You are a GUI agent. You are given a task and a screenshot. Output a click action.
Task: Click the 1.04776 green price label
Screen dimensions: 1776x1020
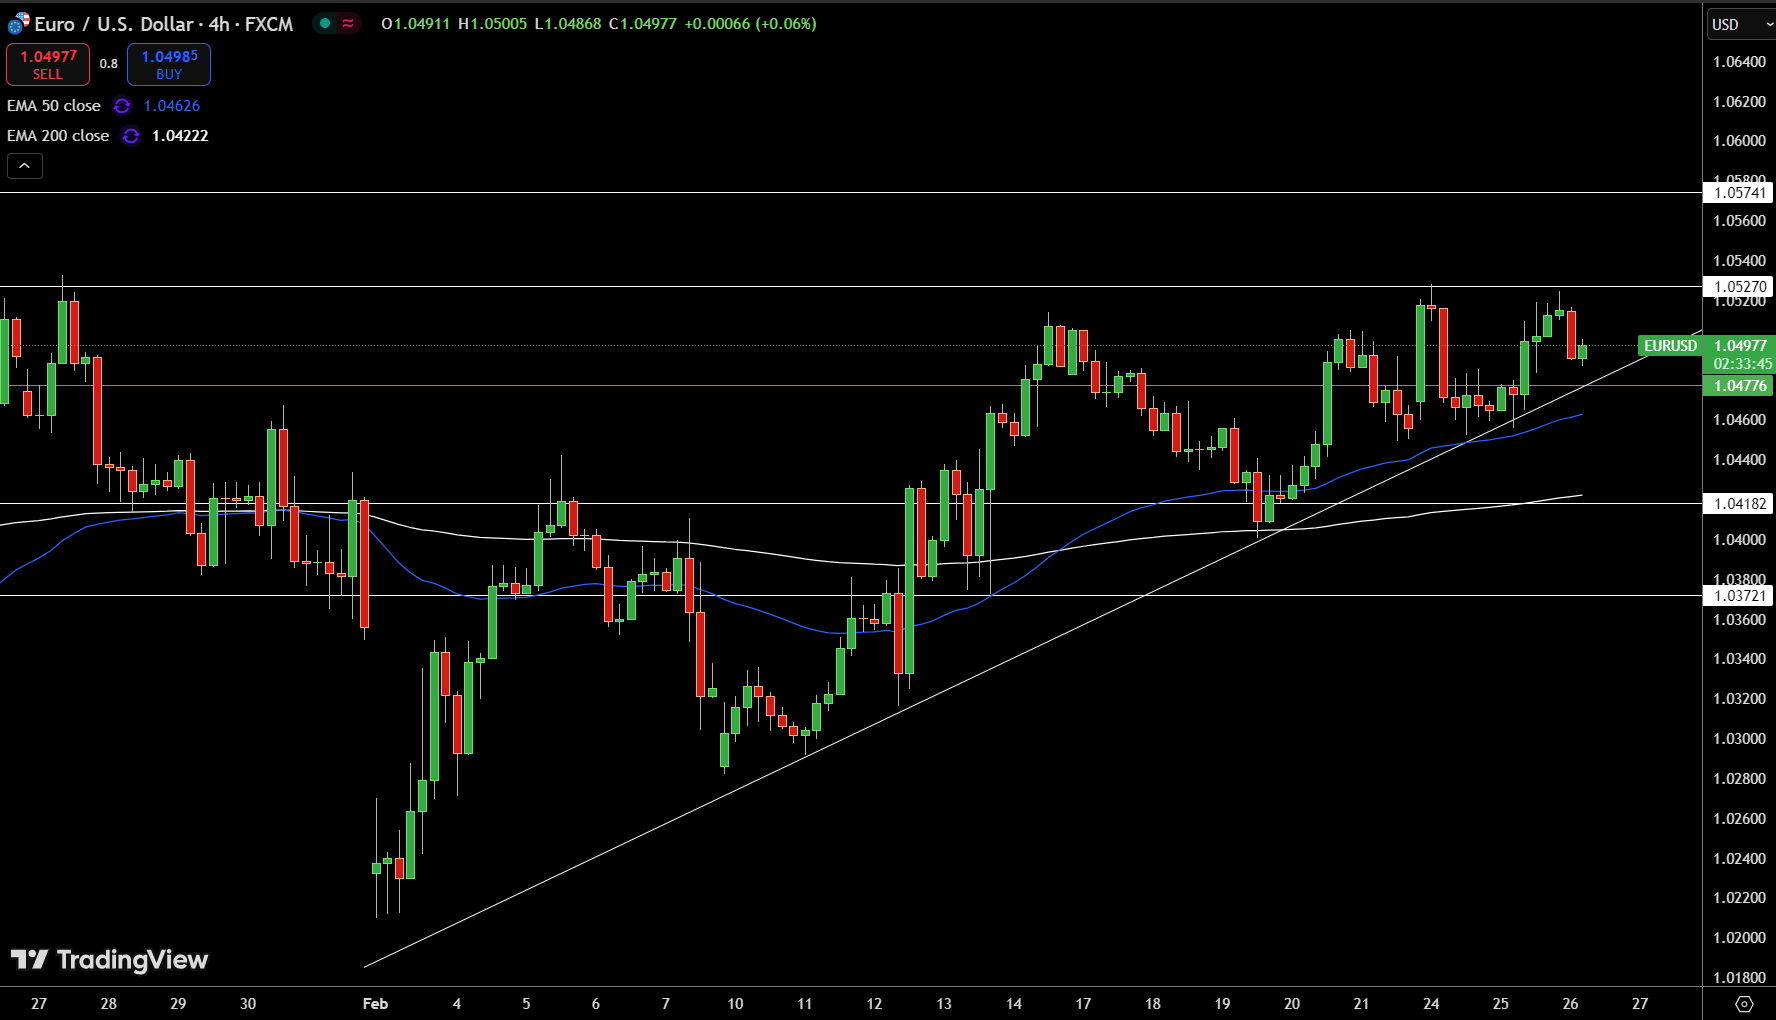pos(1739,386)
